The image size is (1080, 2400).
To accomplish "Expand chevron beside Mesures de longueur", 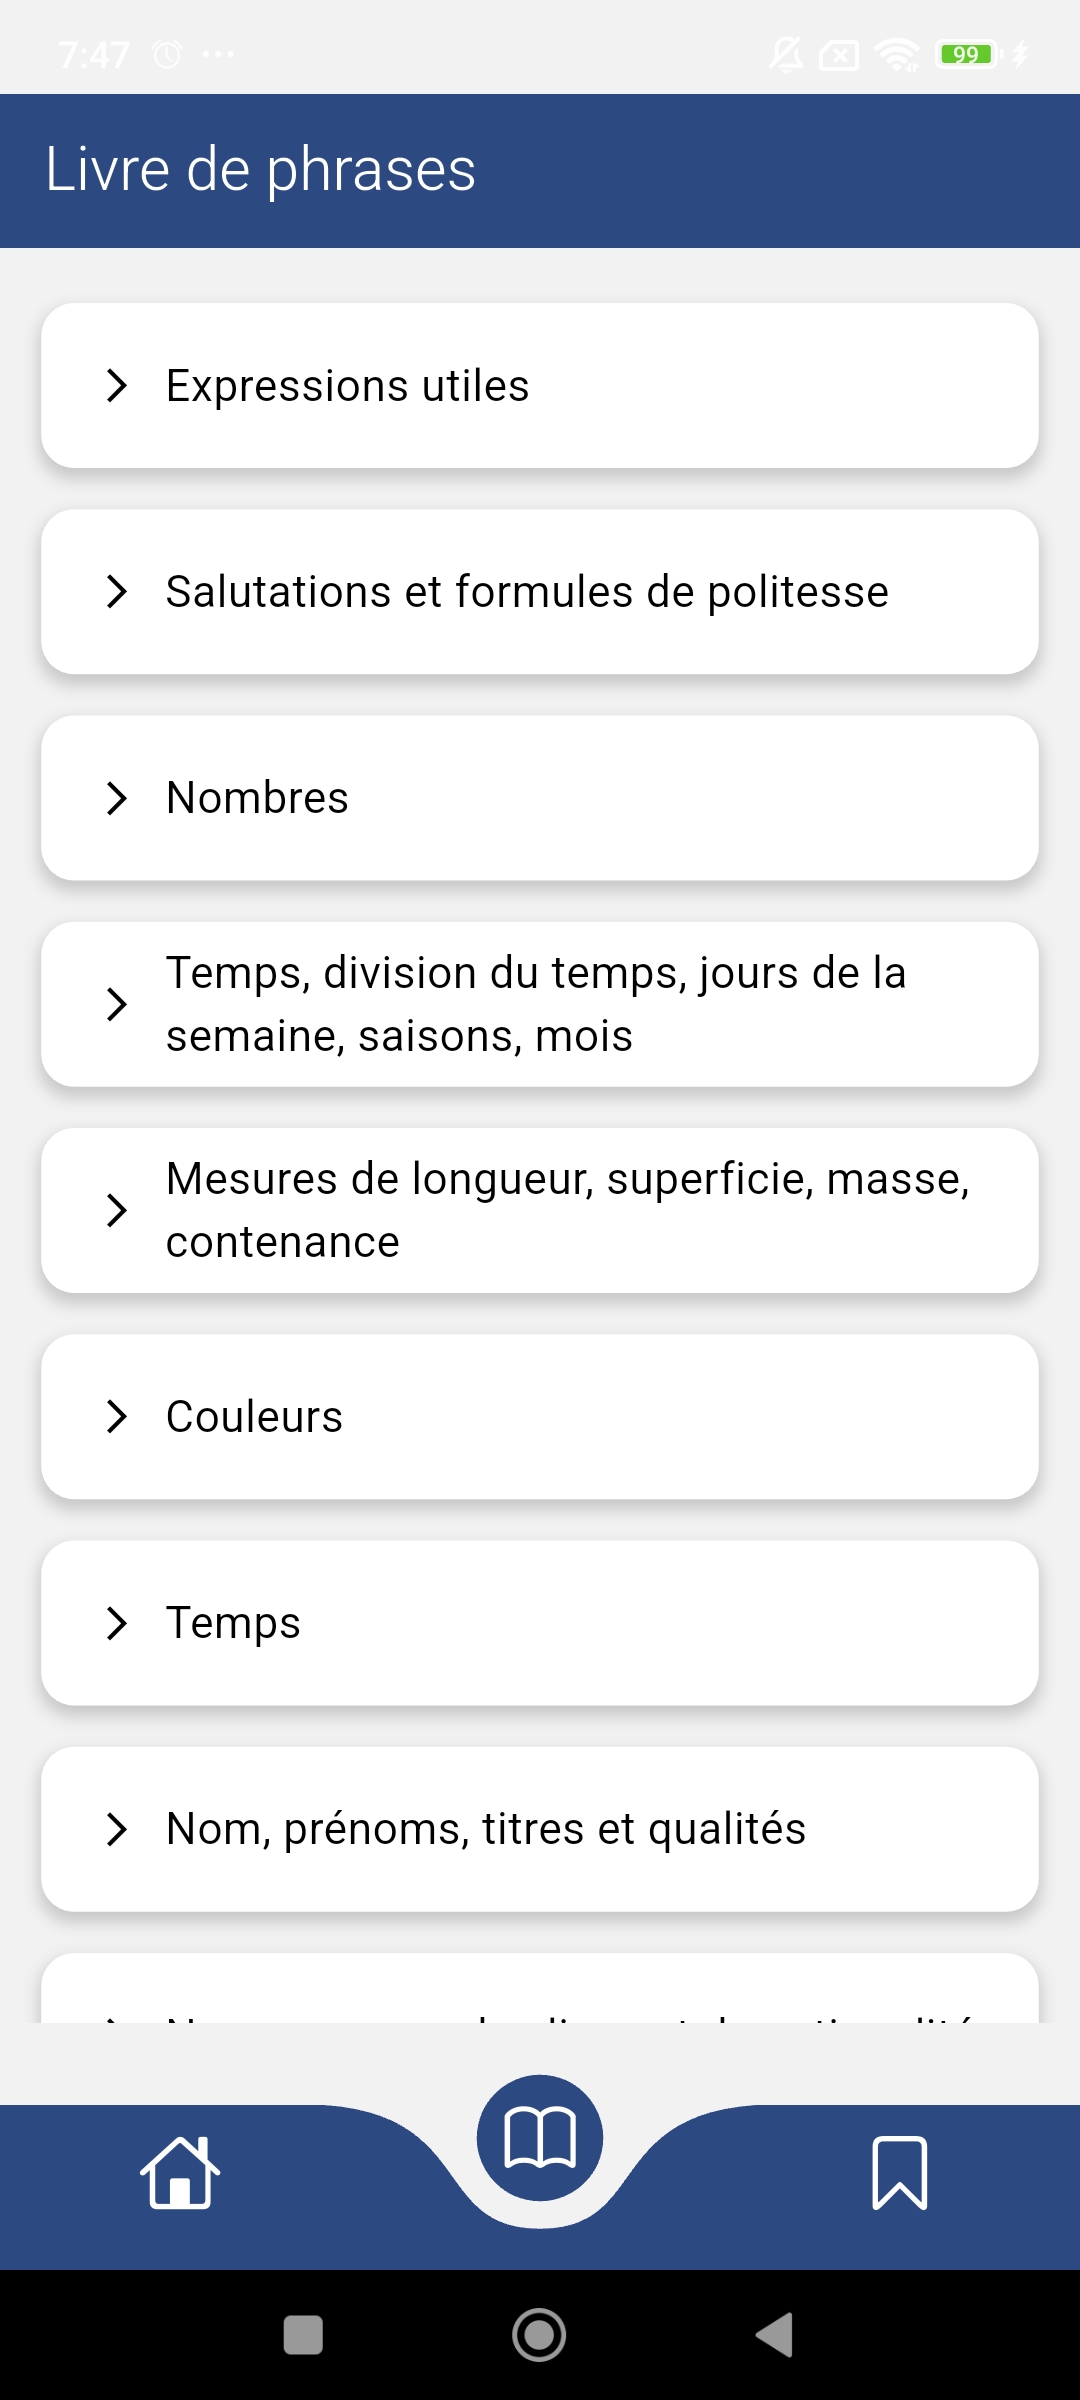I will coord(117,1210).
